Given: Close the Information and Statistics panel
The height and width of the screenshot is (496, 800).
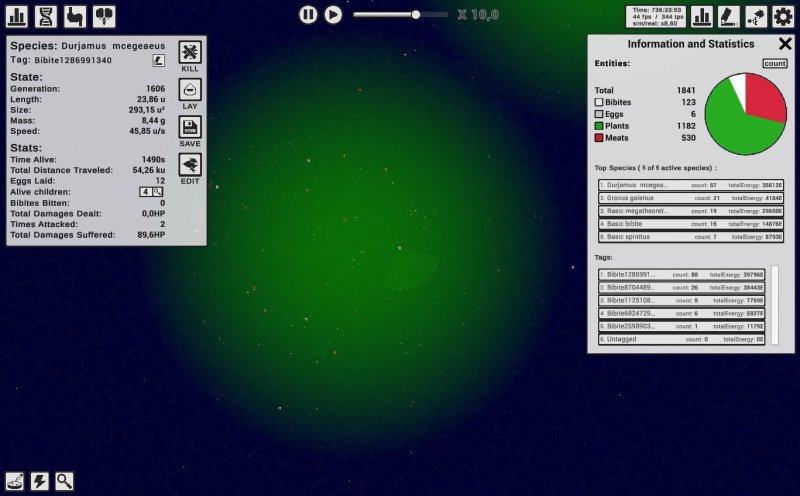Looking at the screenshot, I should pyautogui.click(x=784, y=44).
